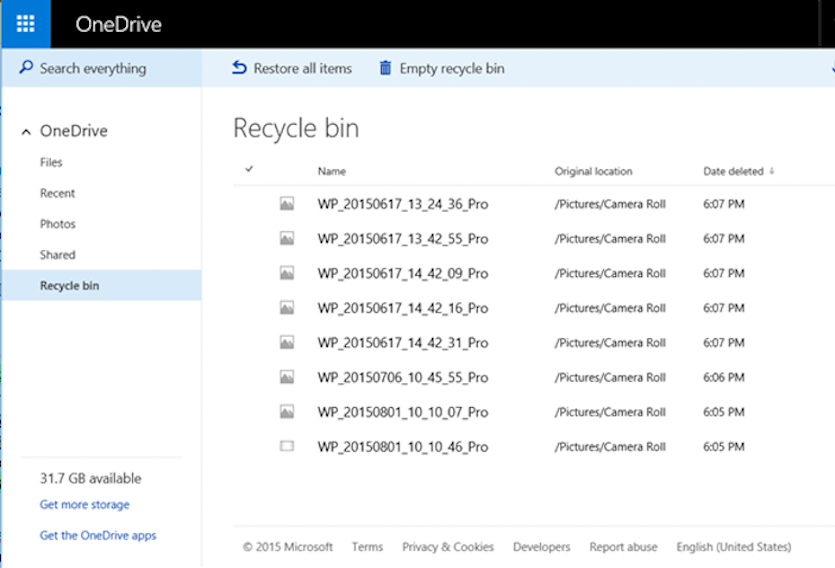Open the Get more storage link
This screenshot has height=568, width=835.
(x=85, y=505)
